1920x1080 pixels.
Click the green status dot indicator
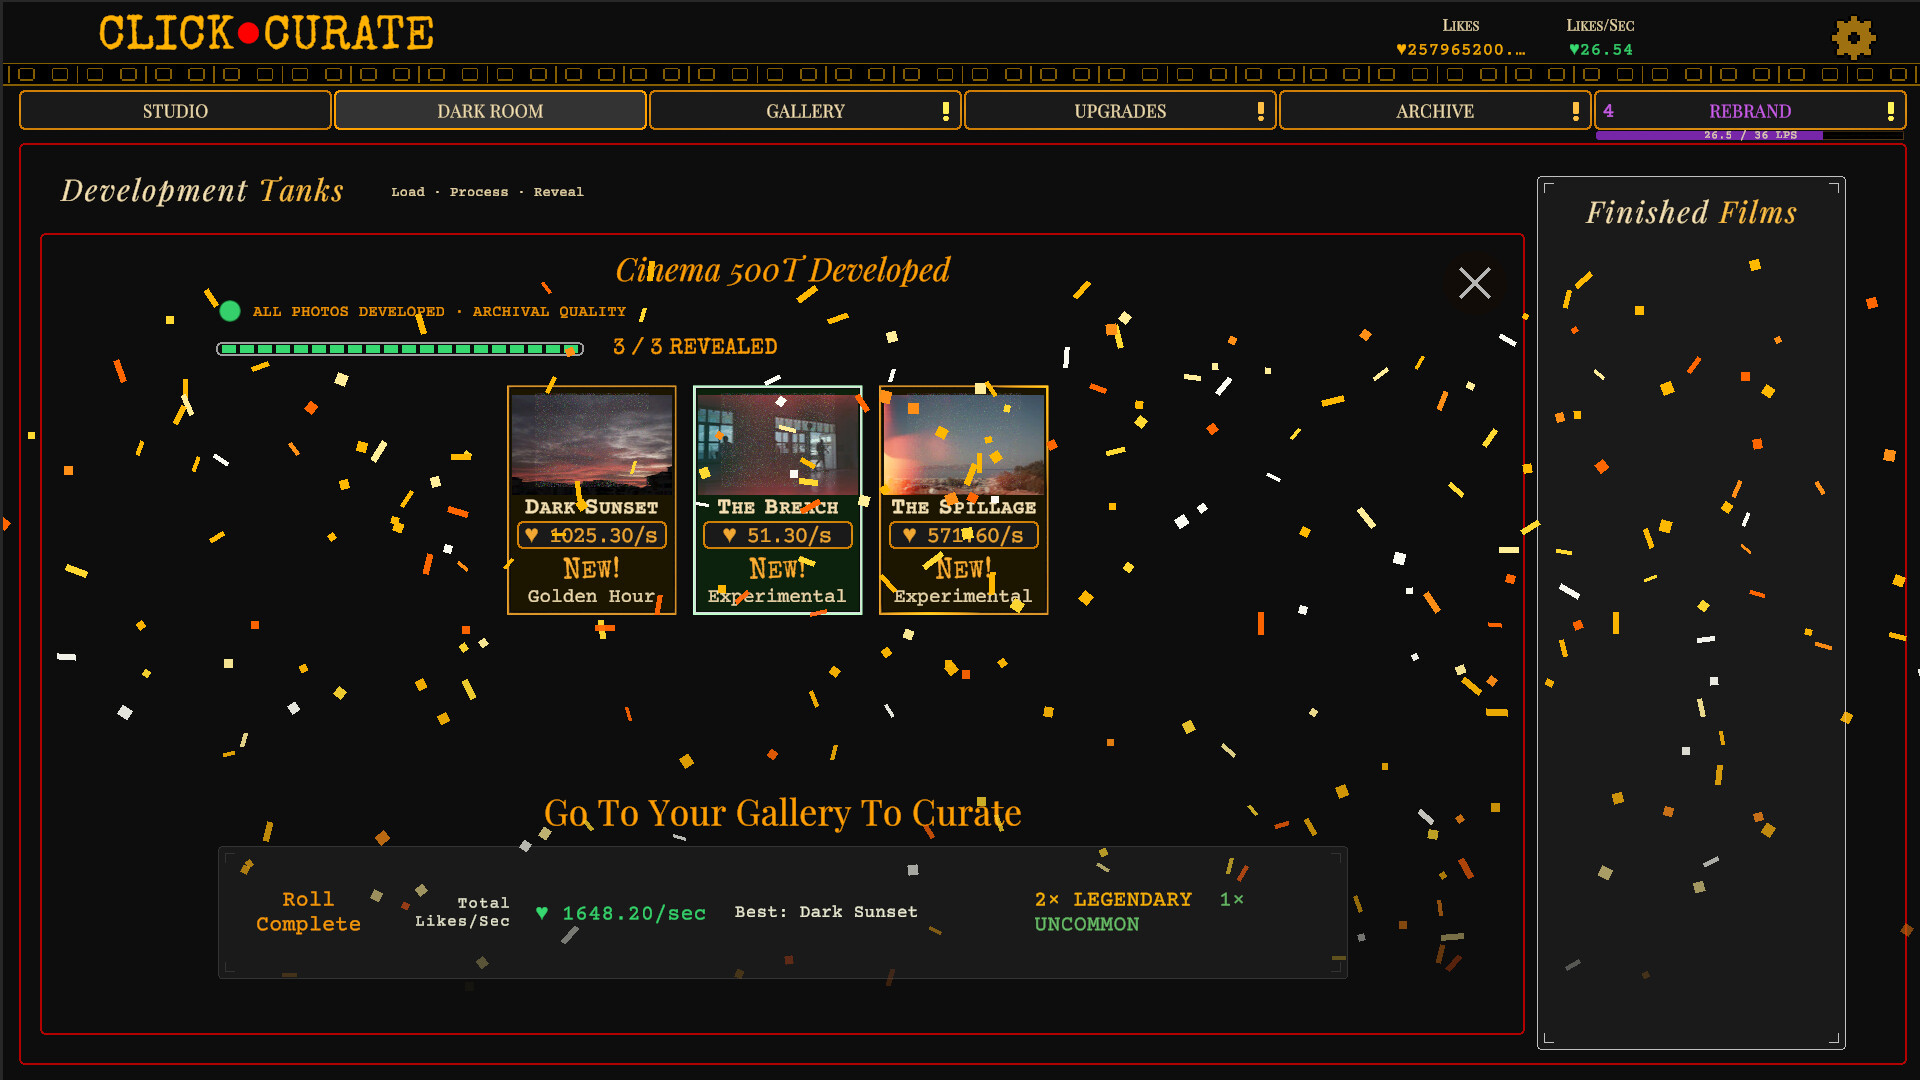[x=230, y=311]
